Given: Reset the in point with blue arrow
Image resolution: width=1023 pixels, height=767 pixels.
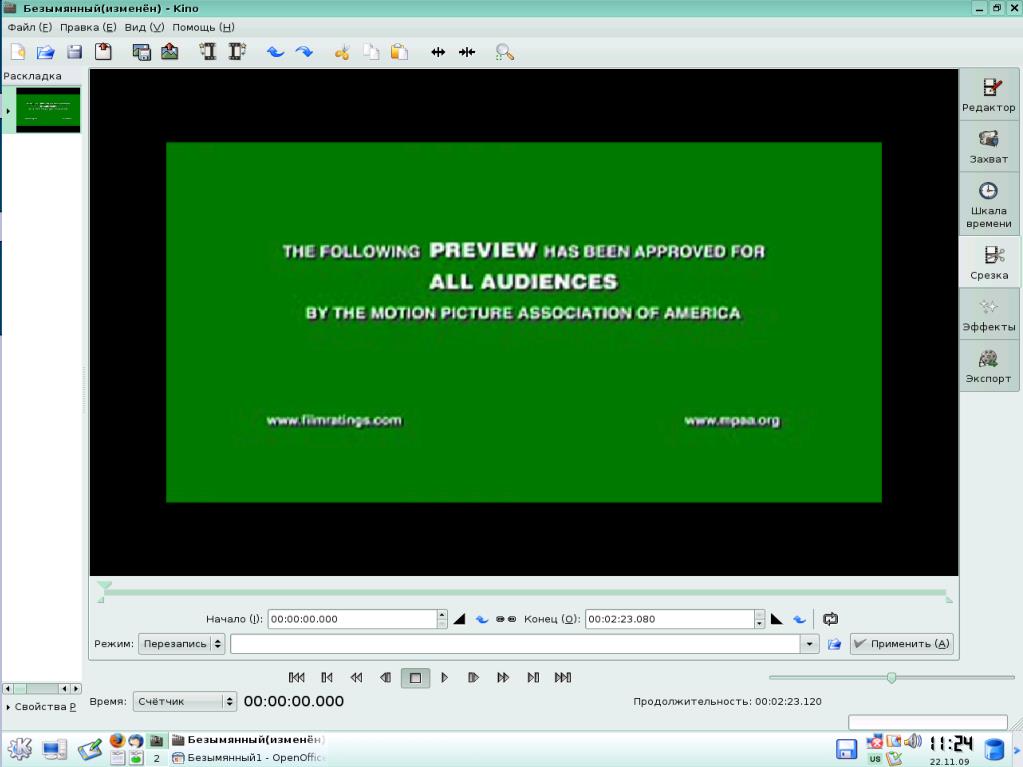Looking at the screenshot, I should (x=481, y=619).
